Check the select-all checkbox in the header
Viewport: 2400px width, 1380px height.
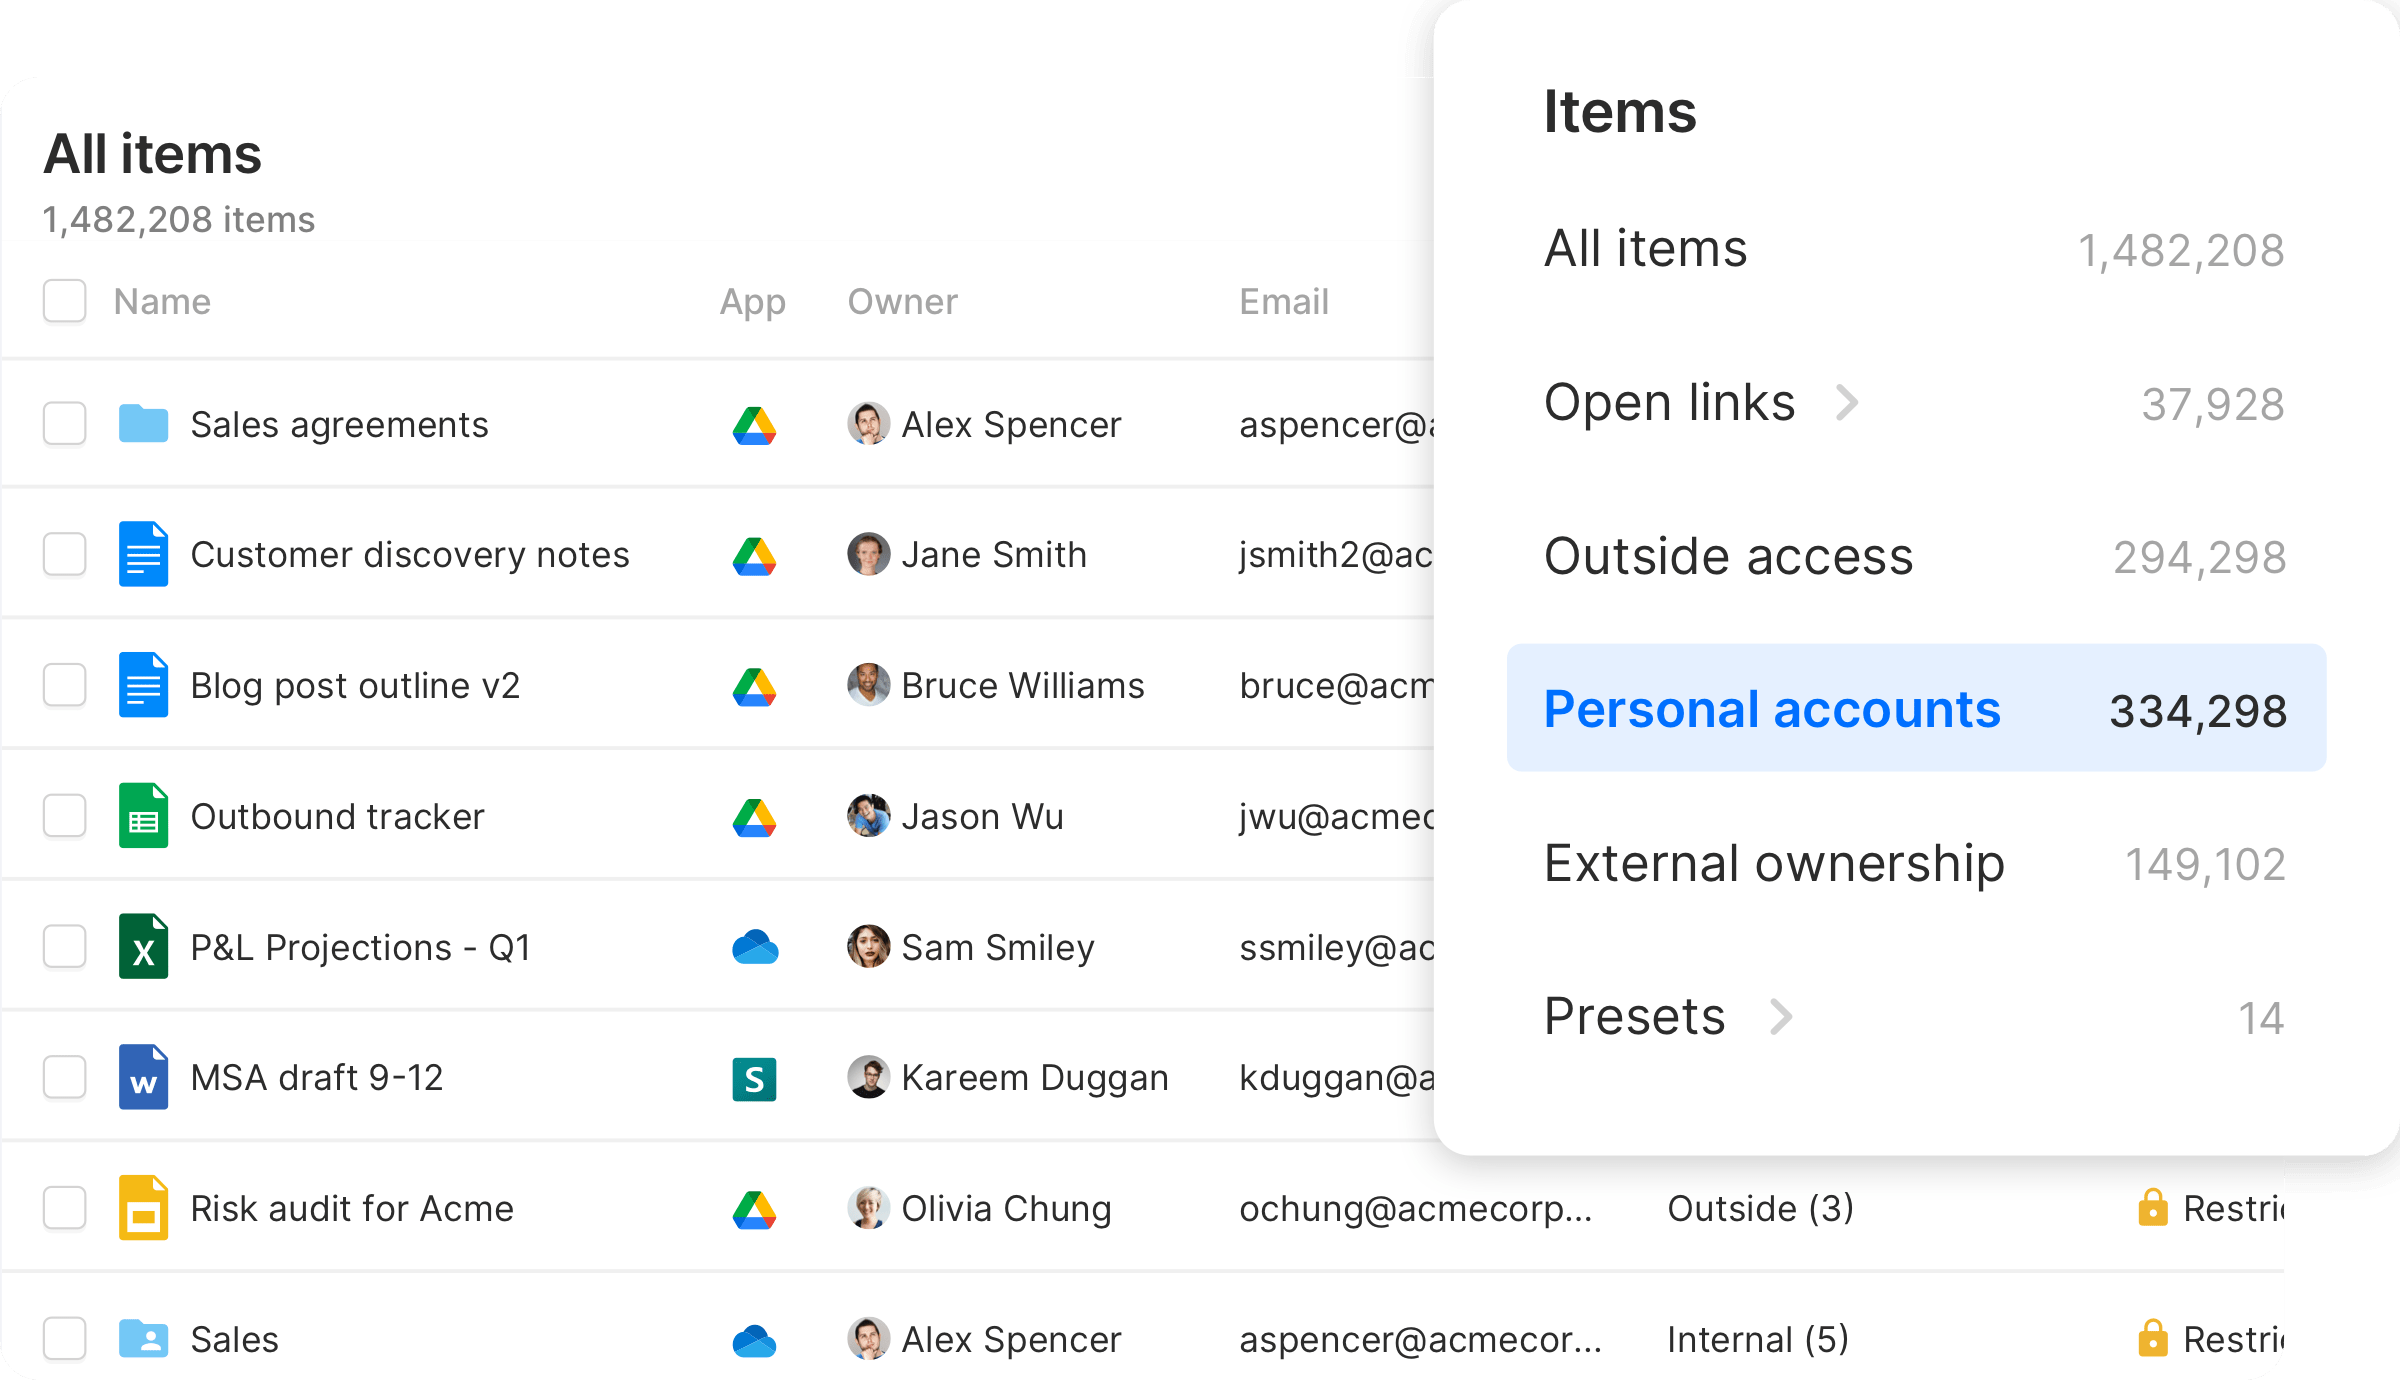click(64, 301)
